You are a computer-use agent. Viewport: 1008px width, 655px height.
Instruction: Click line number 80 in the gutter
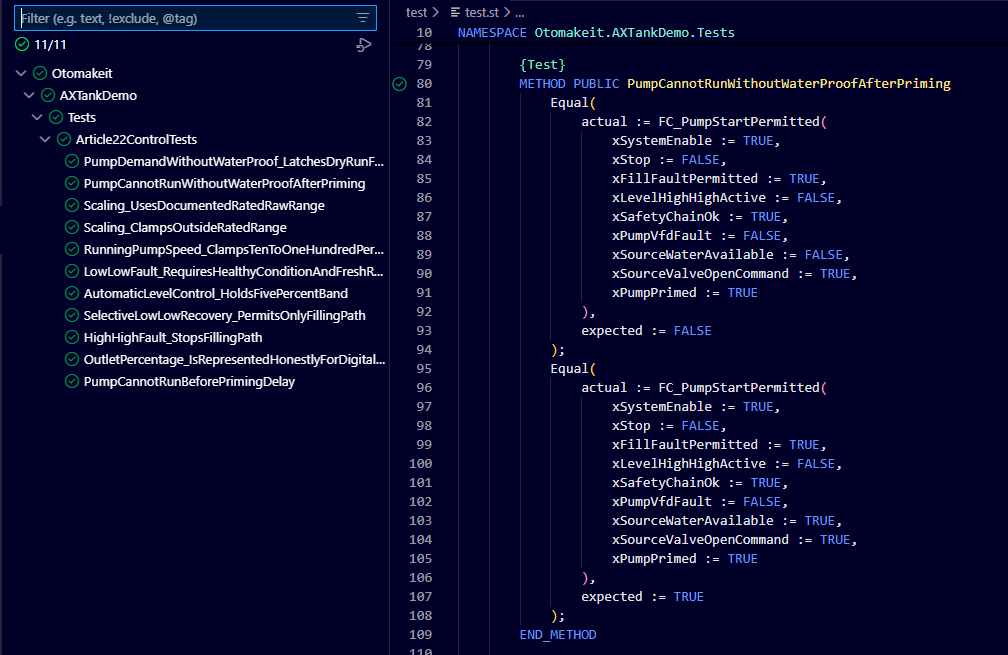click(x=424, y=84)
